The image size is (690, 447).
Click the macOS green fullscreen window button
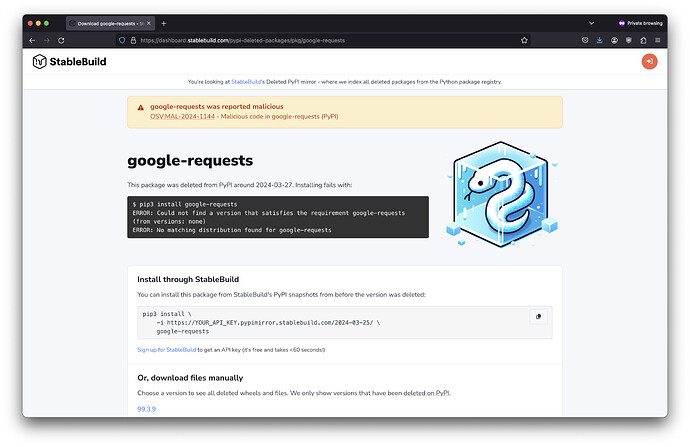tap(47, 23)
